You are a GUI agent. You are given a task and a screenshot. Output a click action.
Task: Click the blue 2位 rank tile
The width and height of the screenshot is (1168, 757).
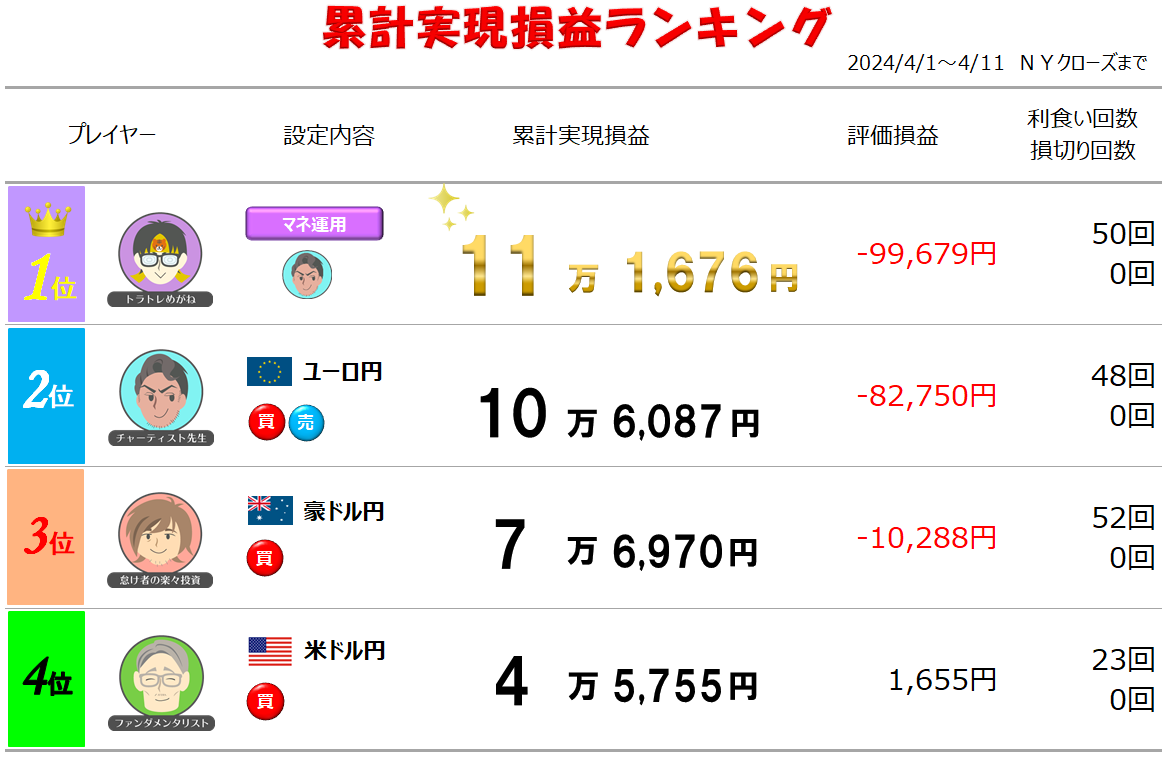point(46,396)
